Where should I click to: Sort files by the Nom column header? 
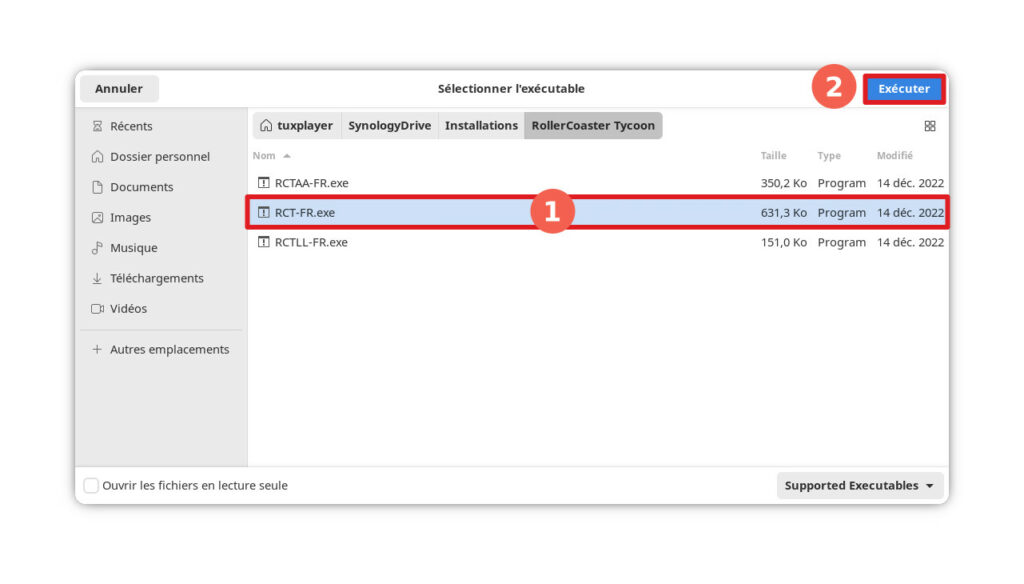pos(264,156)
